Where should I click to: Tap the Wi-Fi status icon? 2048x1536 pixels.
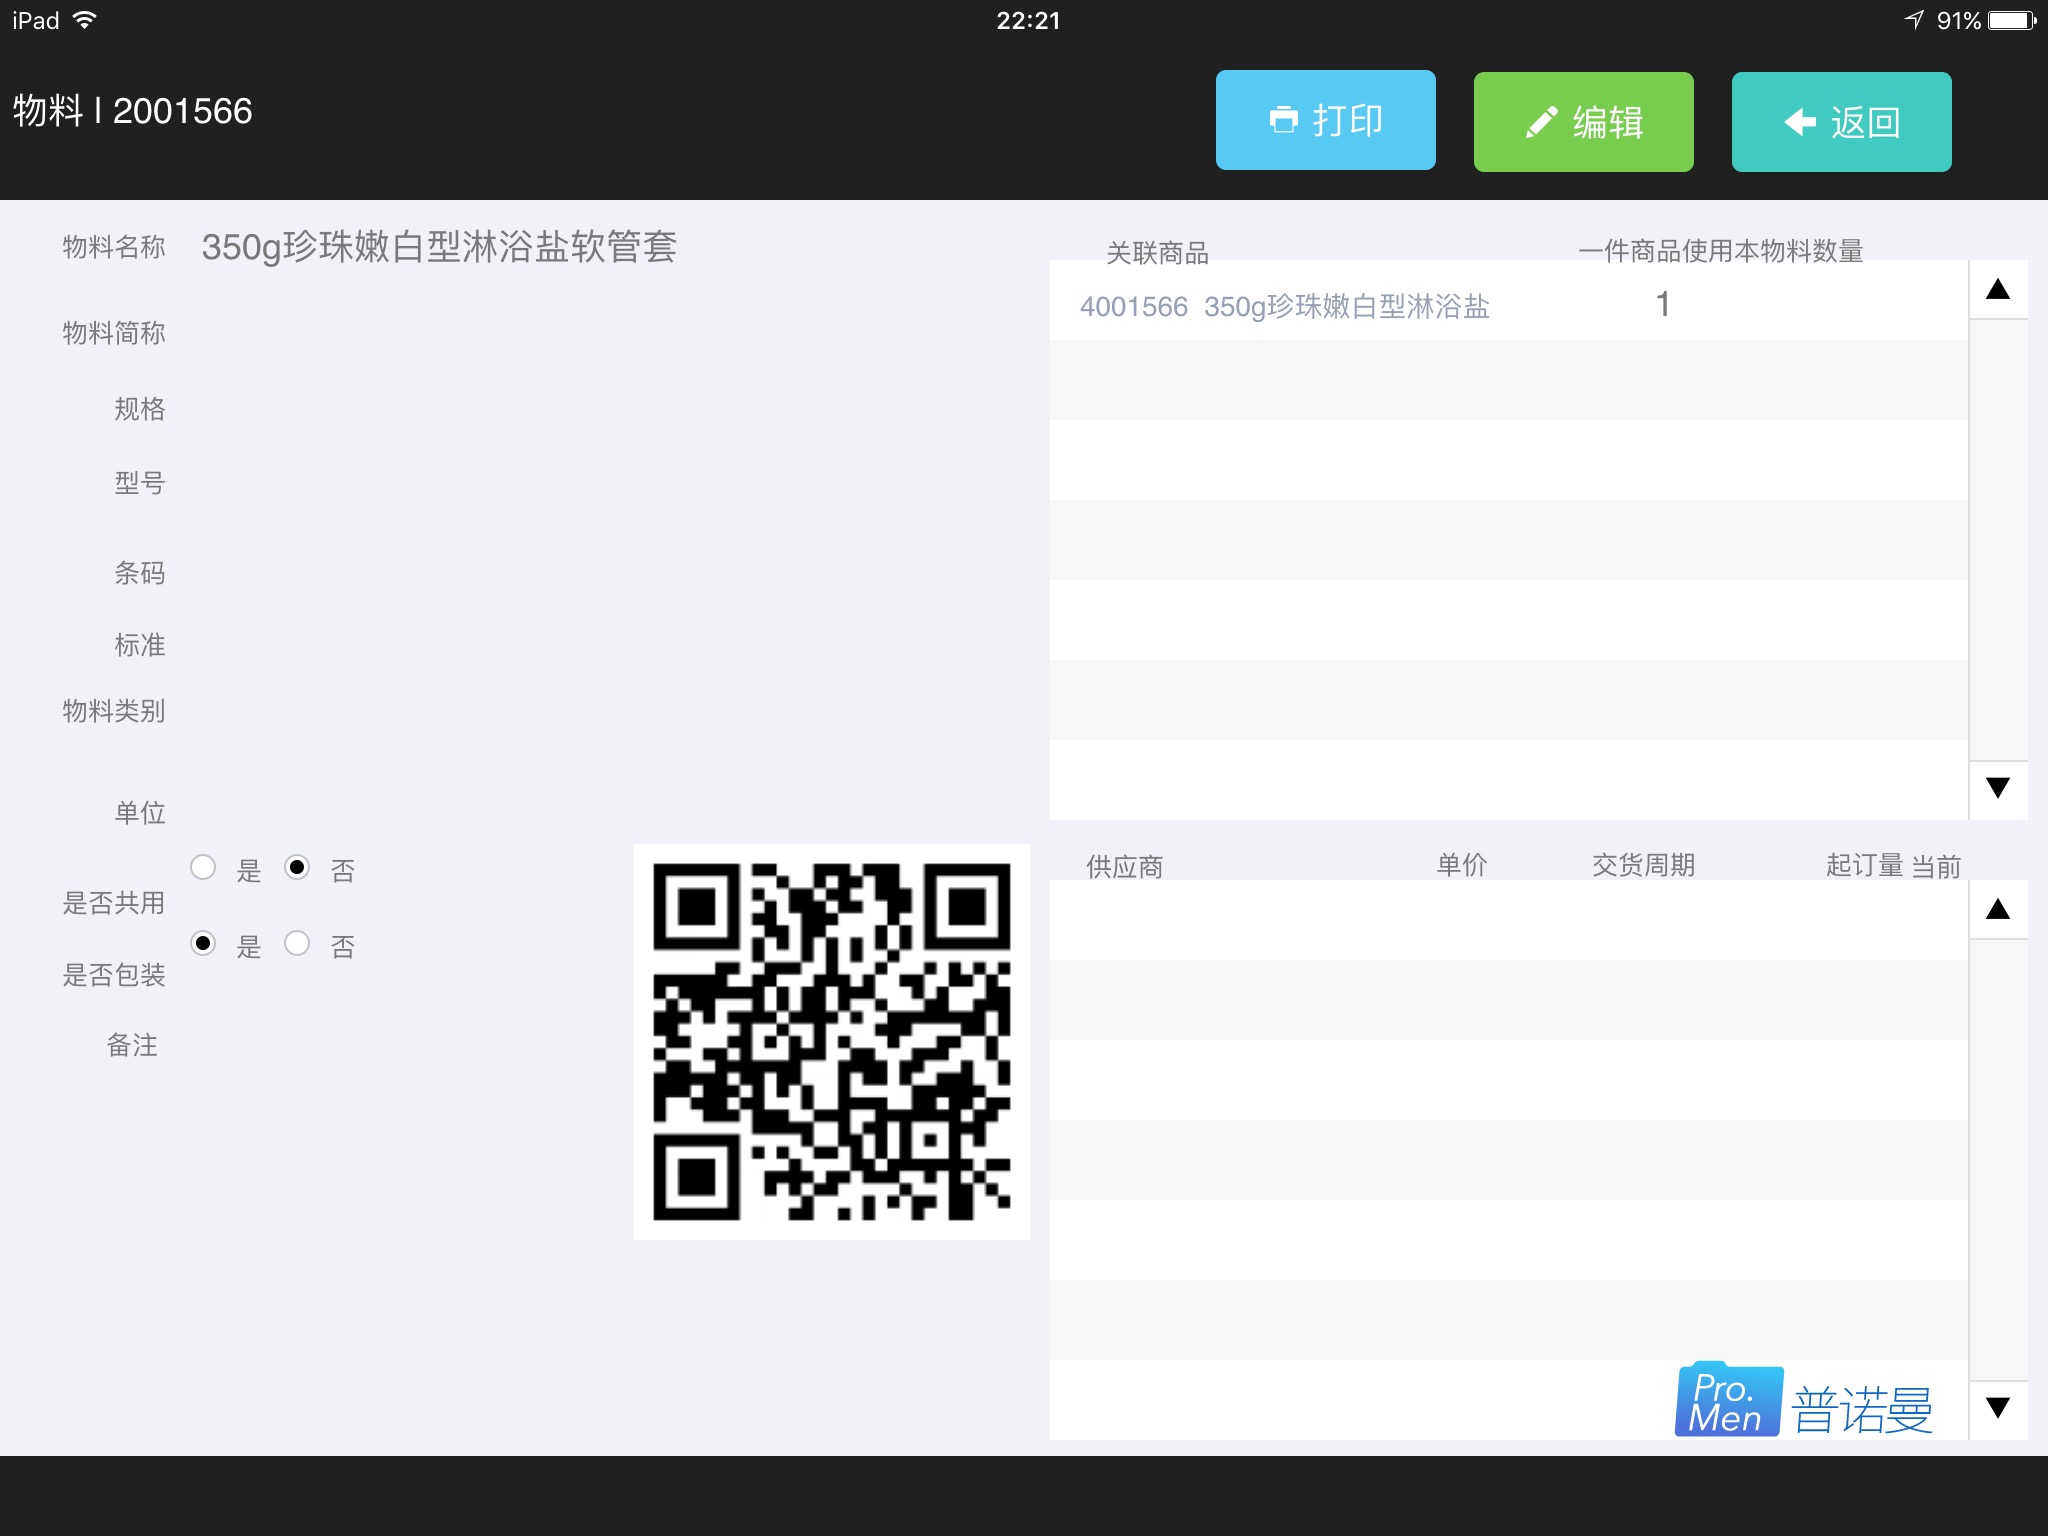coord(85,20)
